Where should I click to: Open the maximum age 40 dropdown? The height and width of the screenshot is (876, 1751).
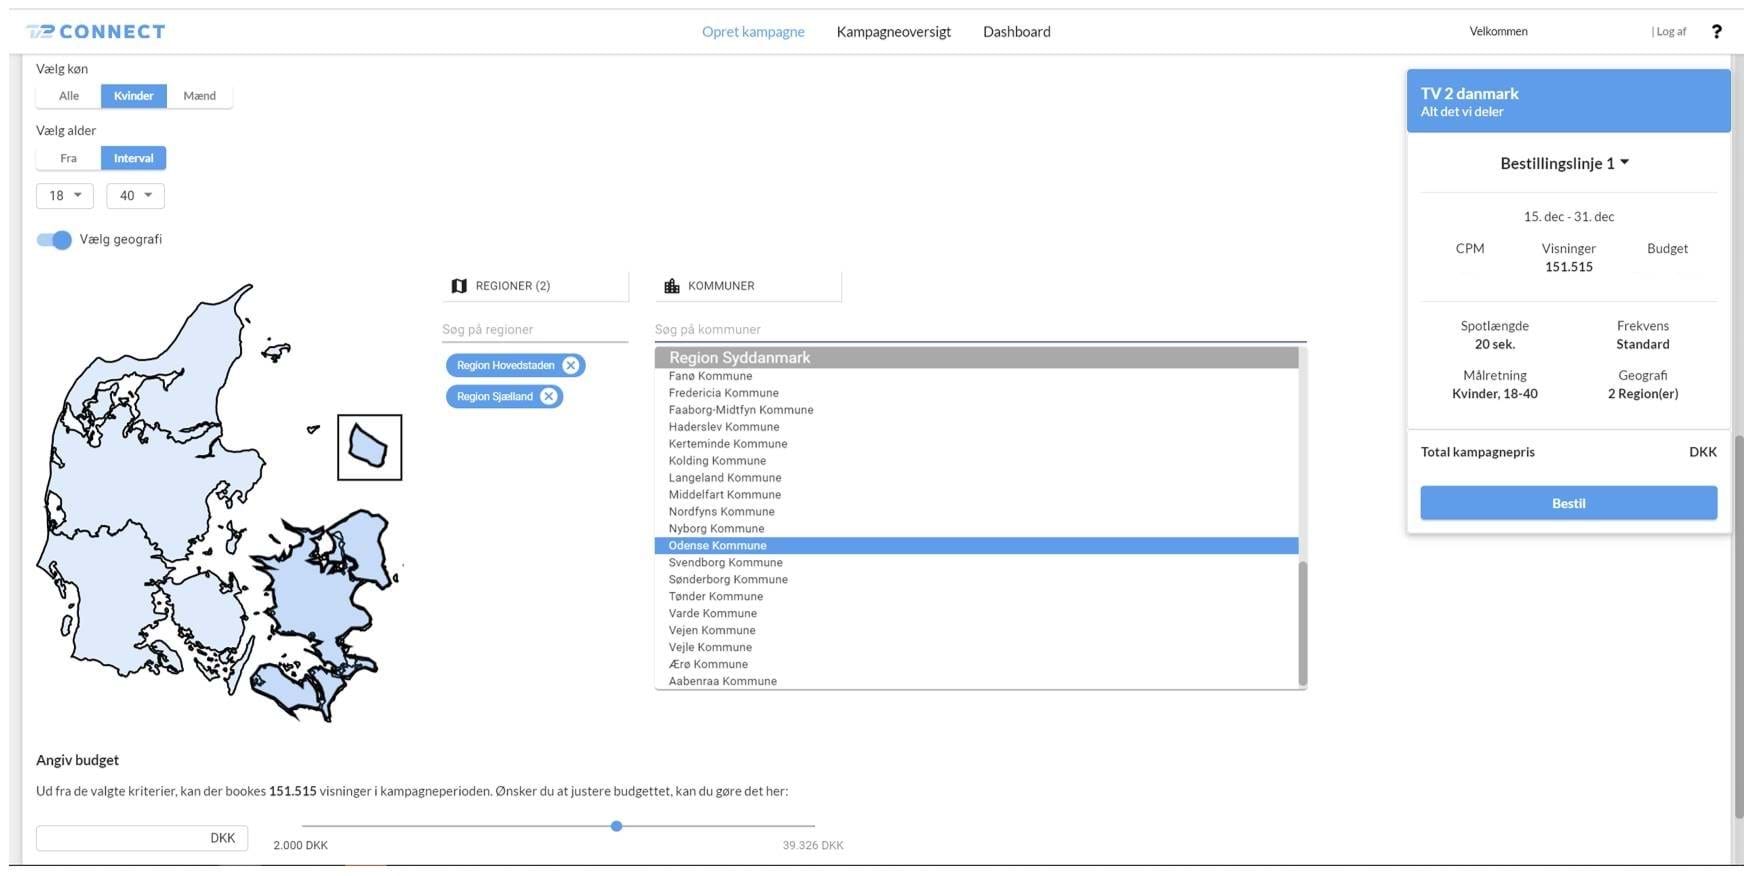point(135,196)
